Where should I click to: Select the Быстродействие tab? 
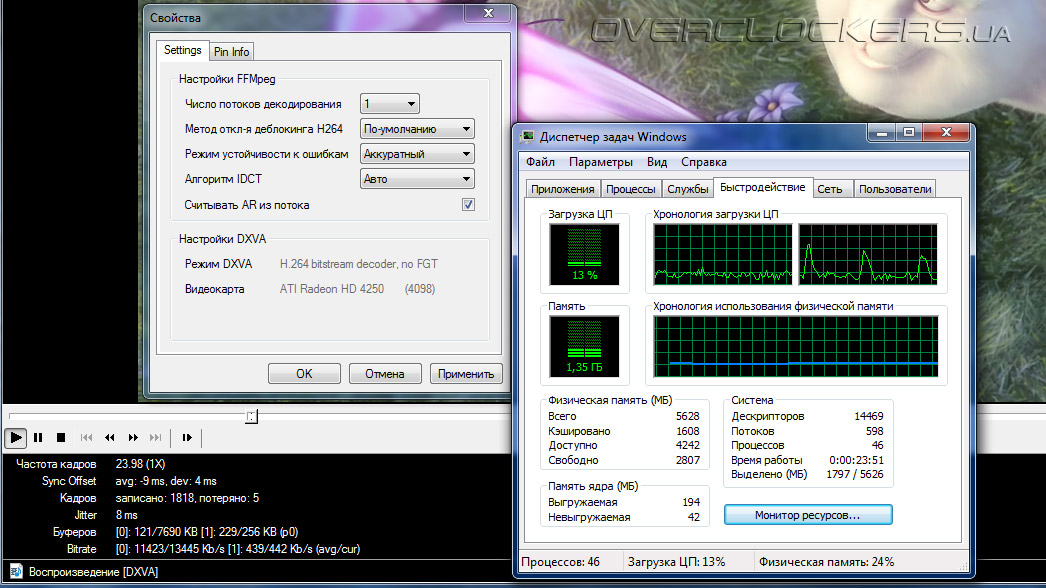[x=762, y=188]
